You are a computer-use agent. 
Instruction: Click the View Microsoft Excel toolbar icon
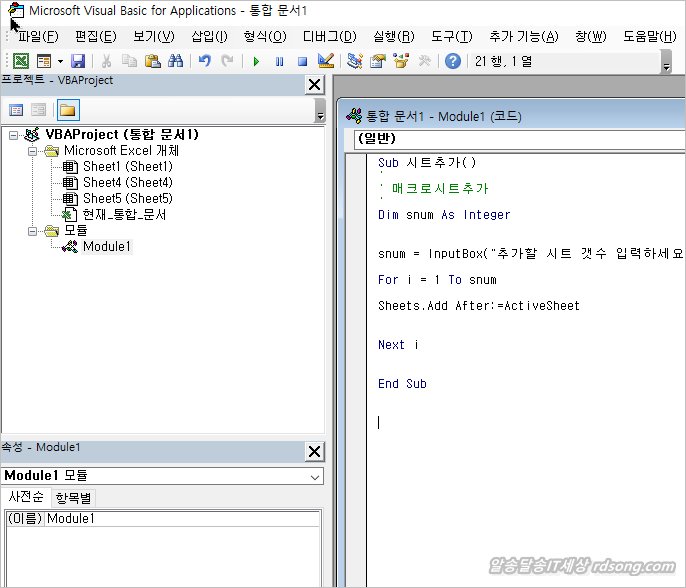pos(21,61)
